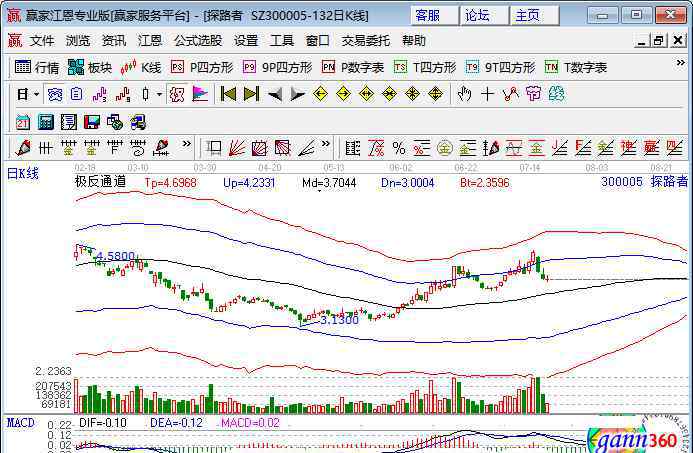693x453 pixels.
Task: Open the P数字表 tool
Action: 353,68
